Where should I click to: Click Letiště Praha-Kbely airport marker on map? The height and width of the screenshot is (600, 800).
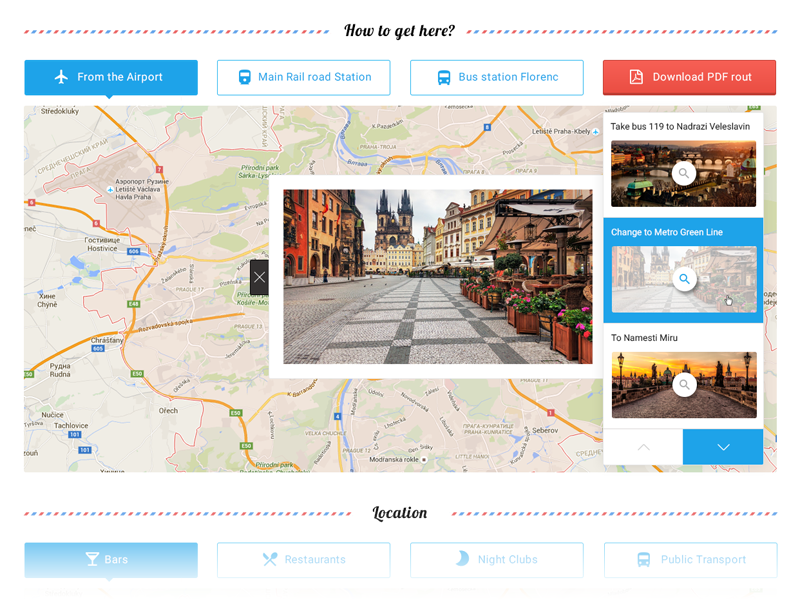click(x=595, y=132)
